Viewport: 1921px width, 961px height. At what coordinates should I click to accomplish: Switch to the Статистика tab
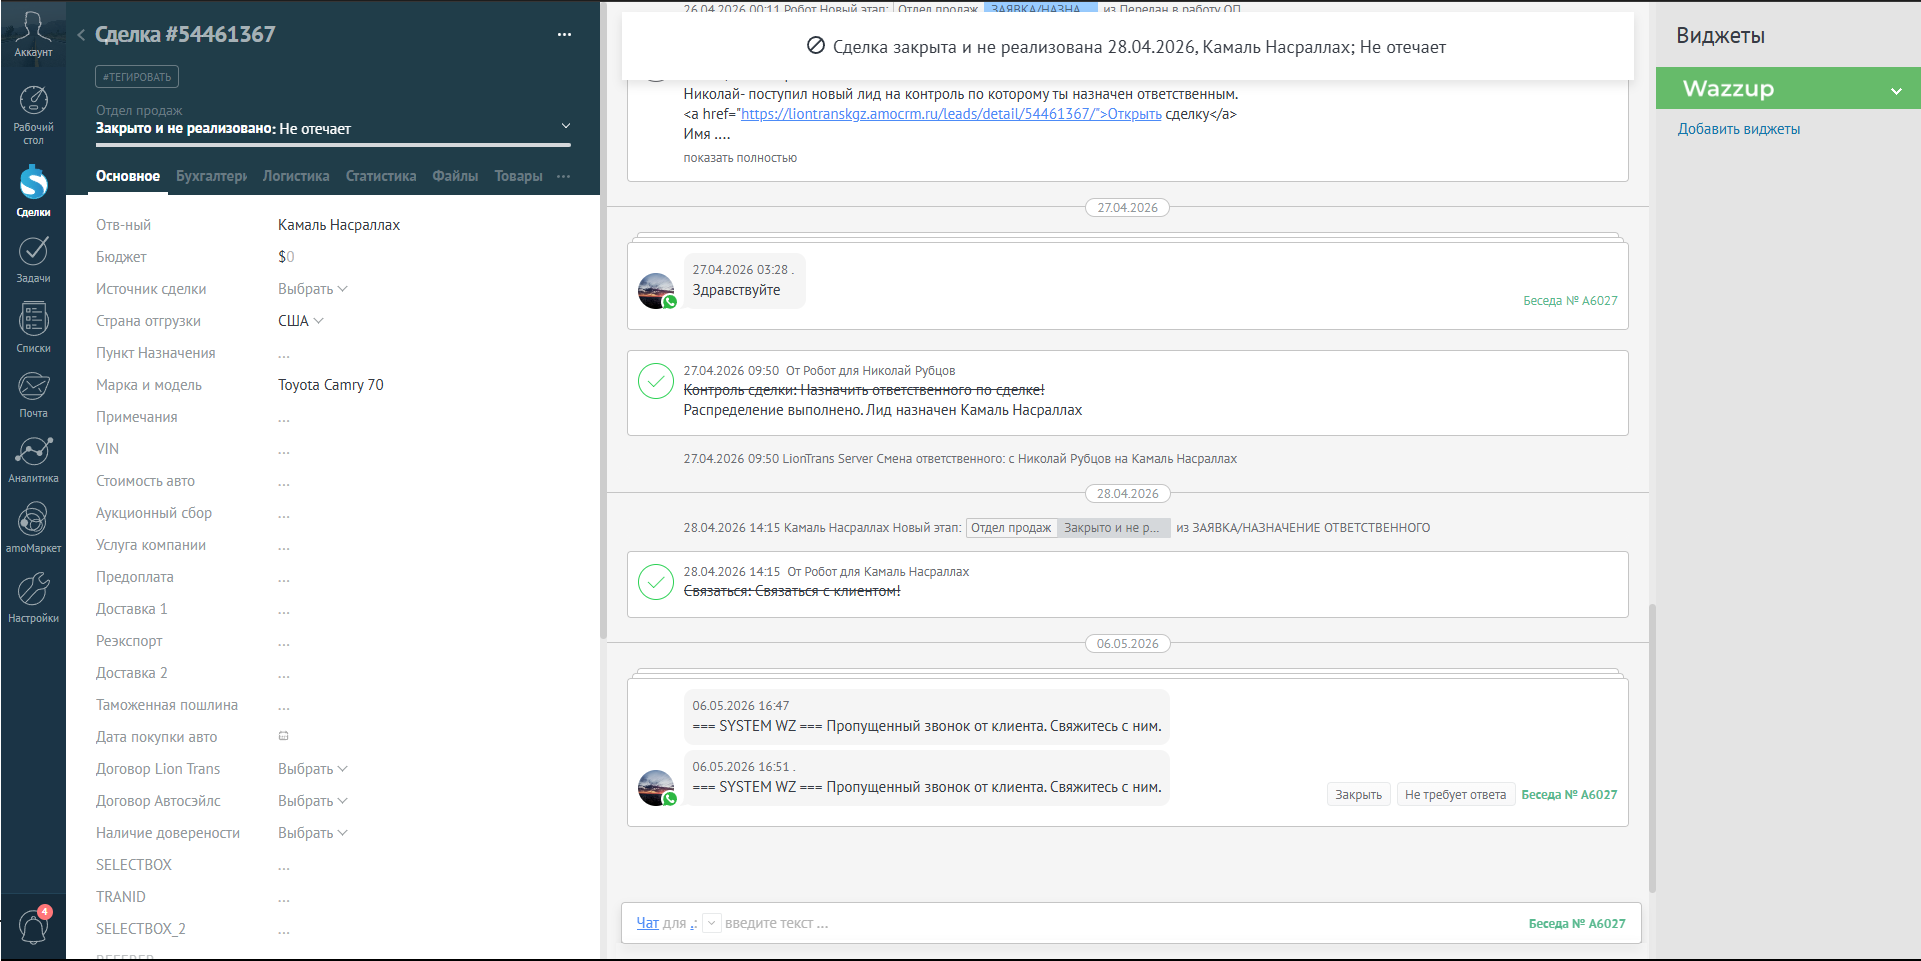(x=381, y=176)
